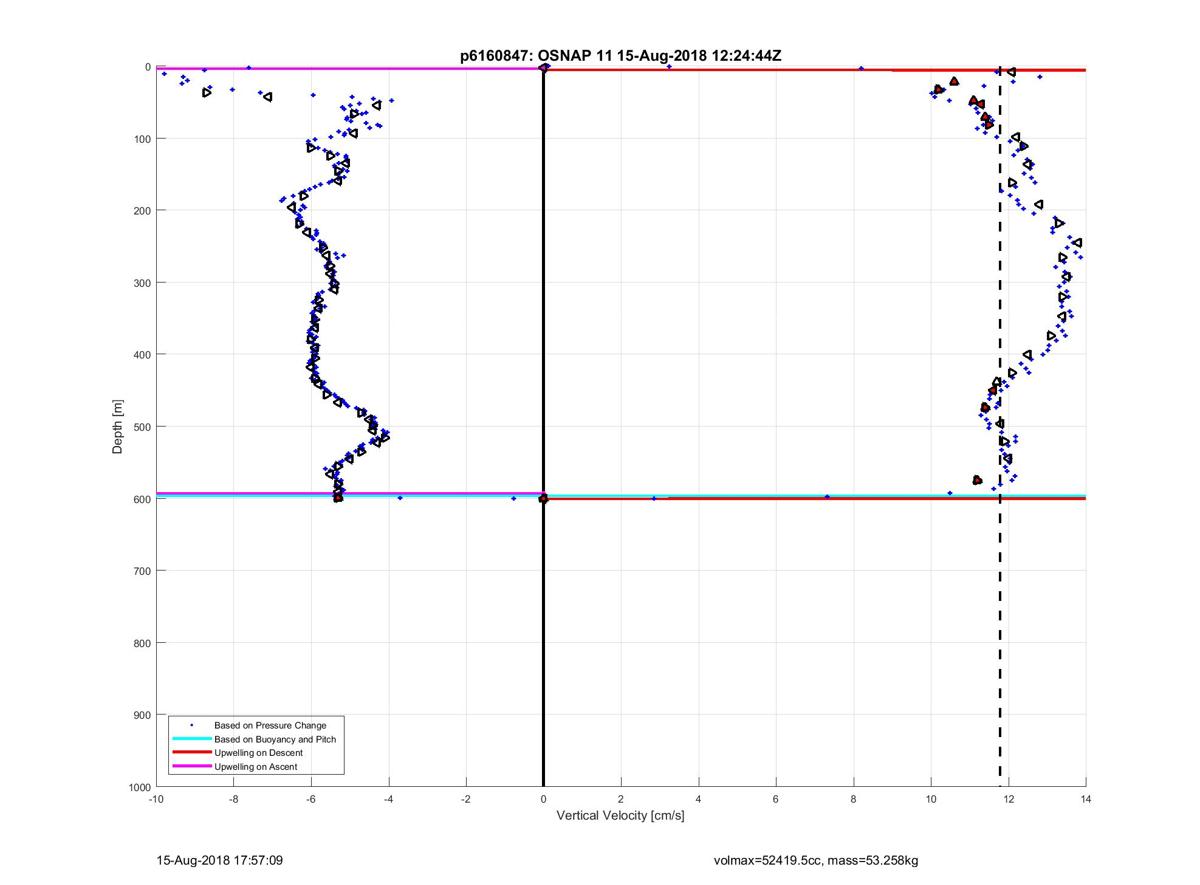Click the depth tick label '700'
Image resolution: width=1200 pixels, height=885 pixels.
(x=142, y=571)
